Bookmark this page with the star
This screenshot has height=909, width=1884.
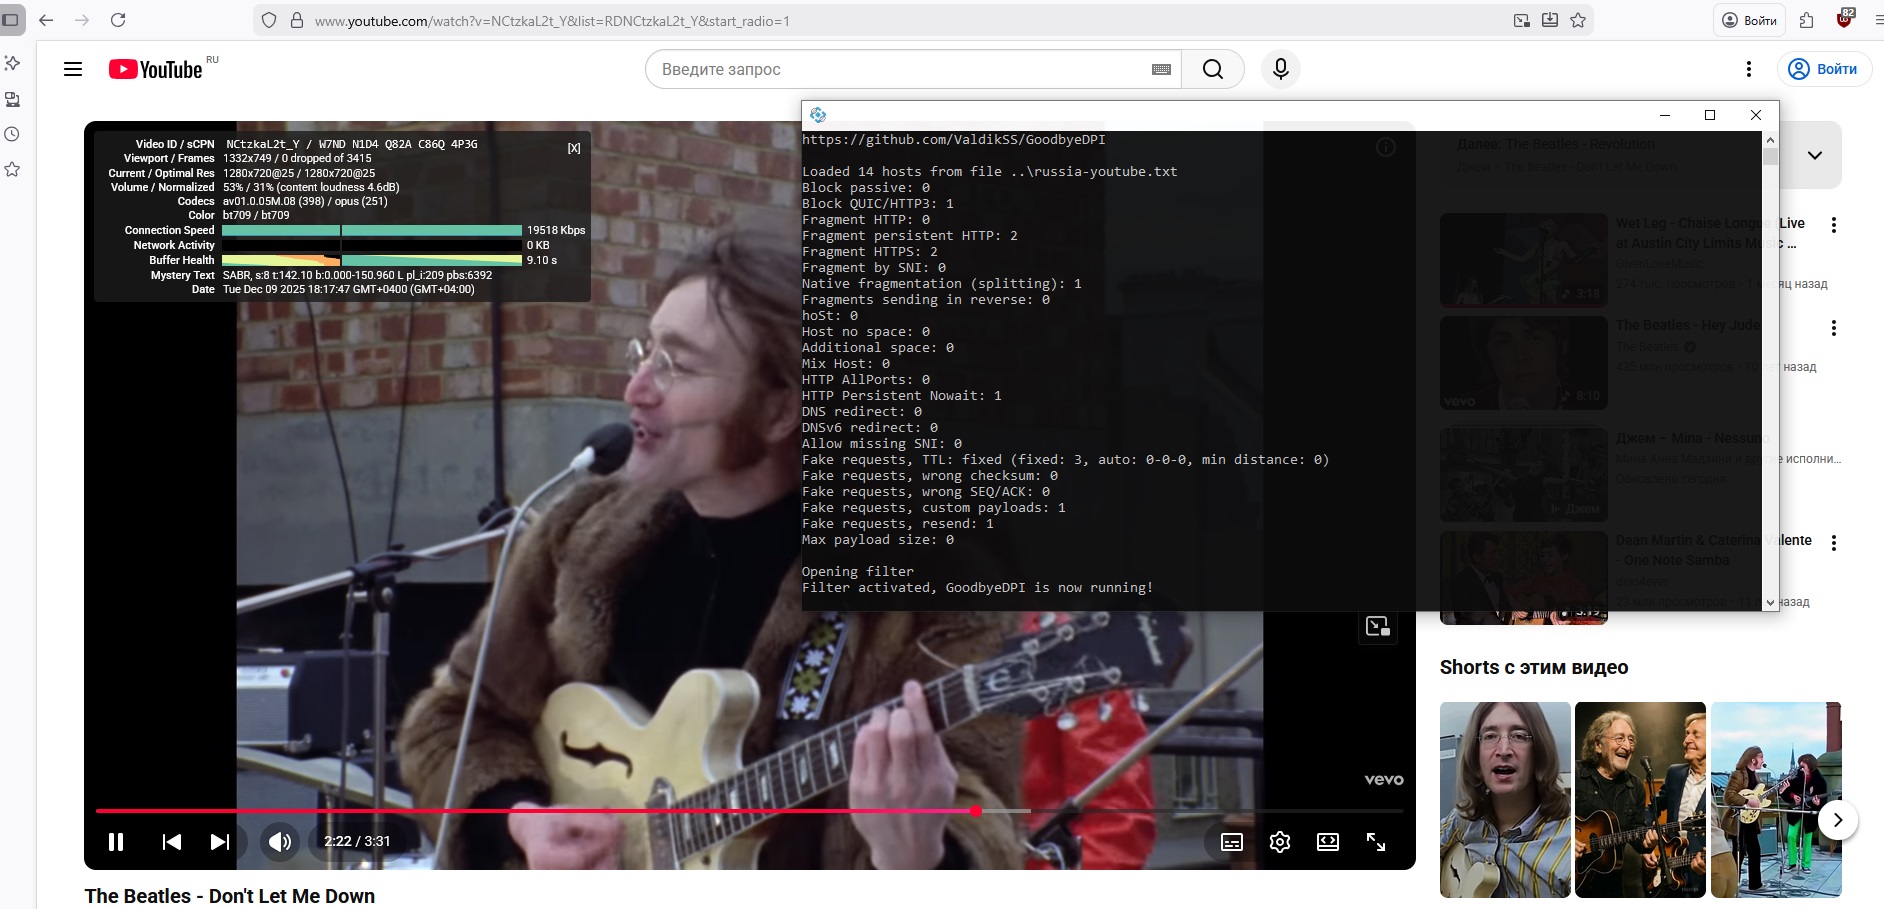[x=1578, y=20]
